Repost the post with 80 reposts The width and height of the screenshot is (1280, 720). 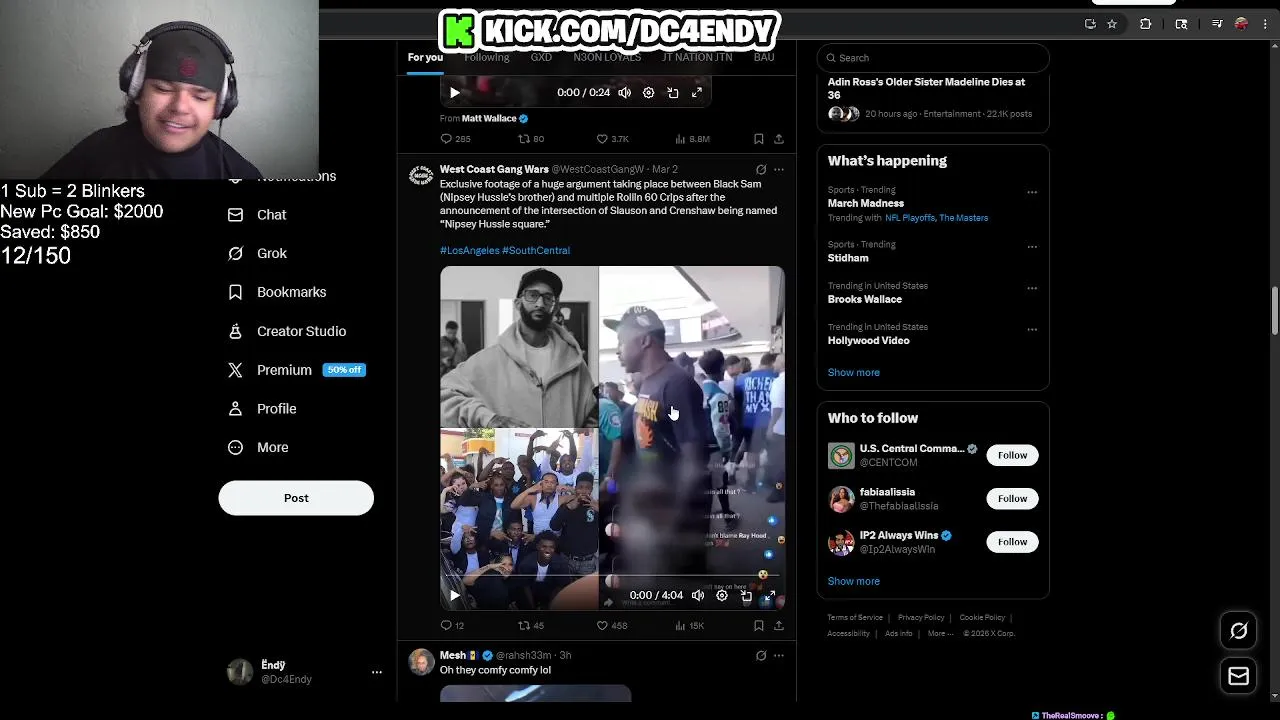(523, 139)
